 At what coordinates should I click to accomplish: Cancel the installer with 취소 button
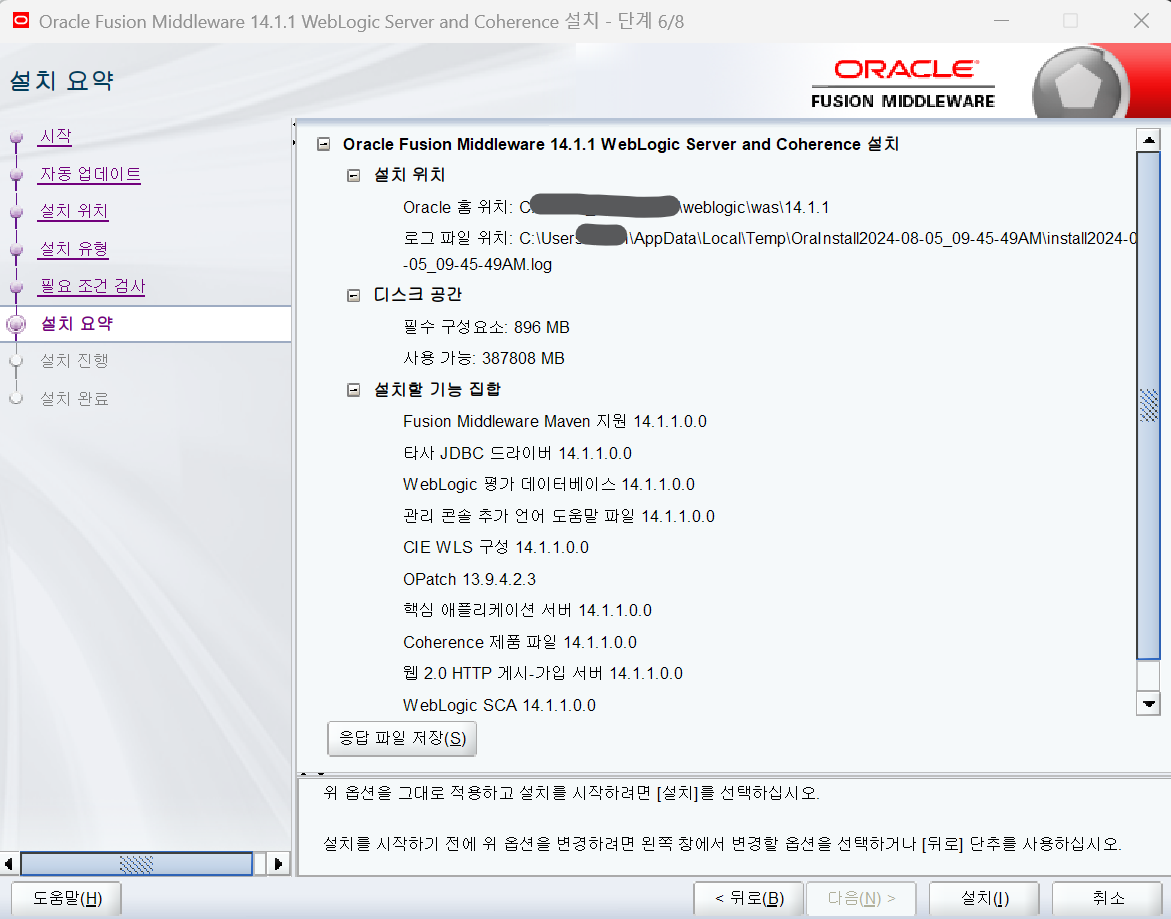1108,898
